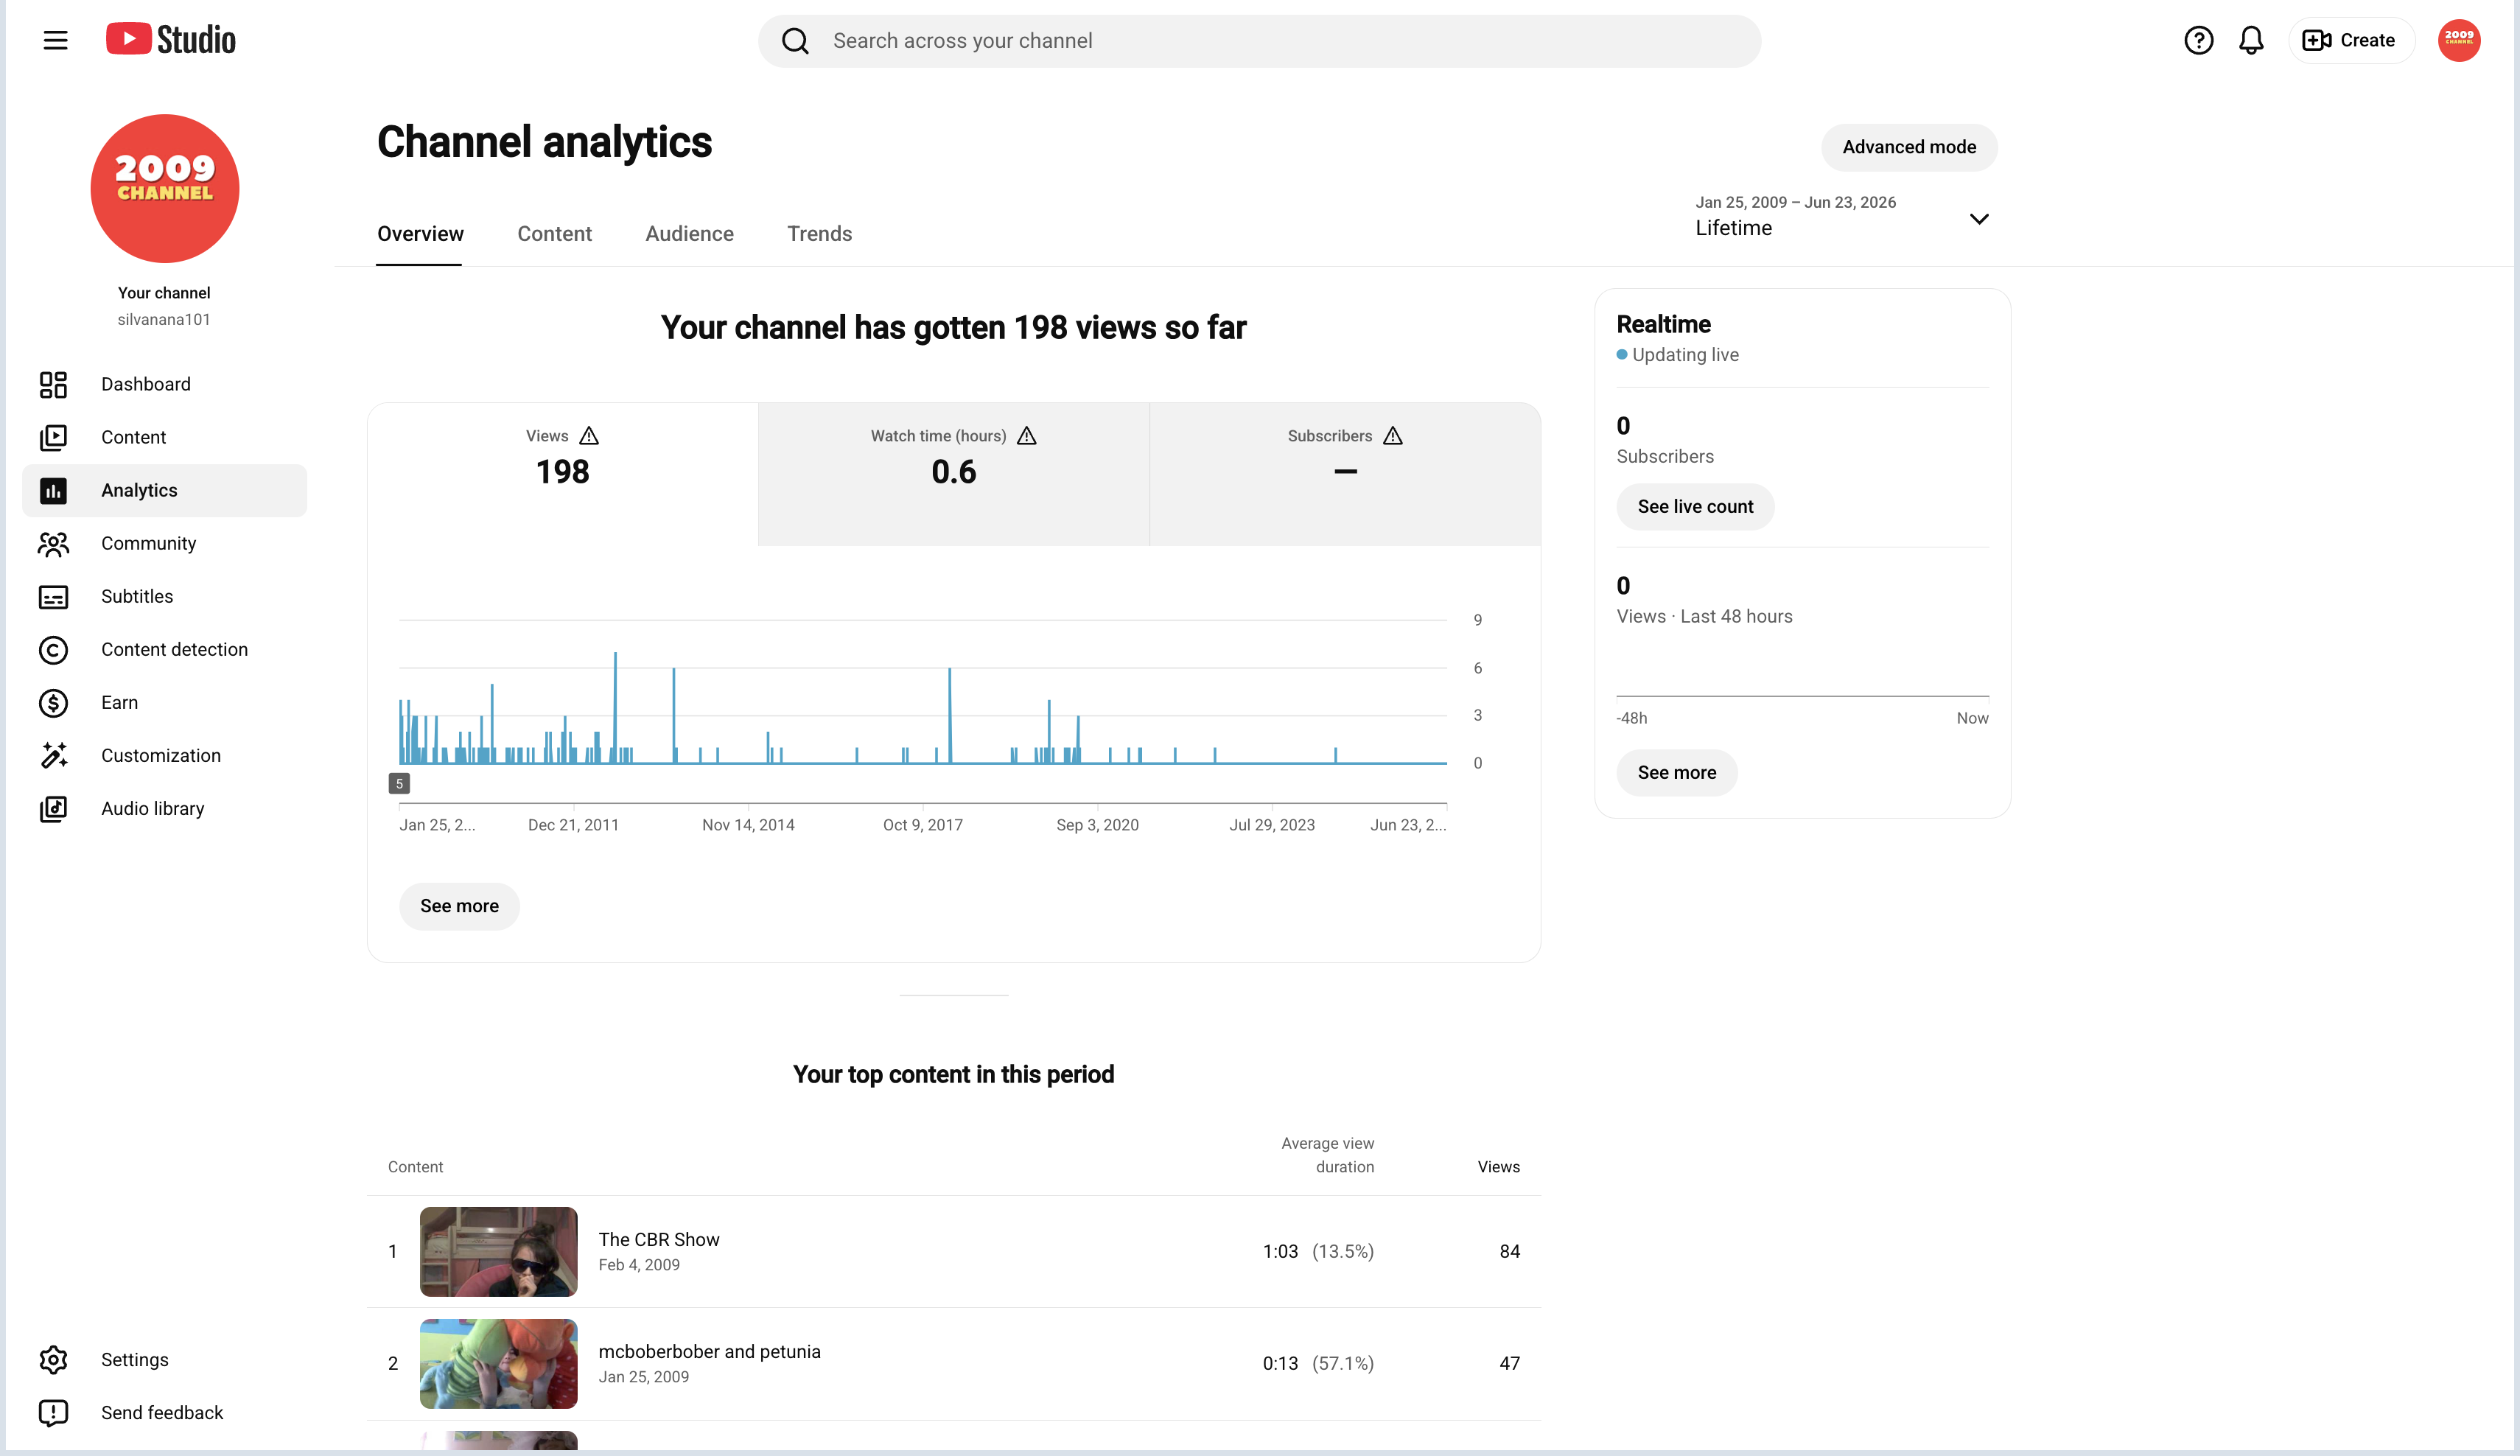Click See more under the views chart

pos(459,905)
